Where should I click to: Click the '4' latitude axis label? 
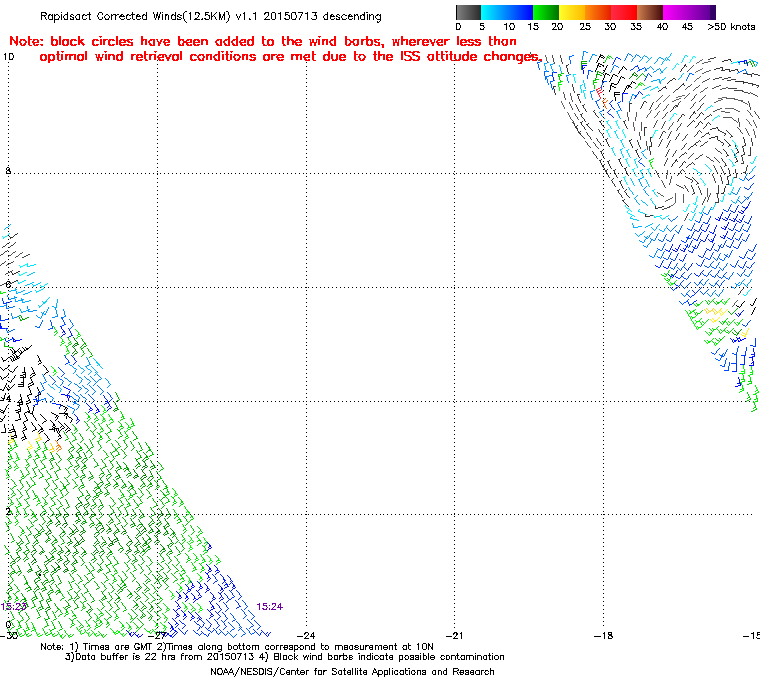pos(7,398)
